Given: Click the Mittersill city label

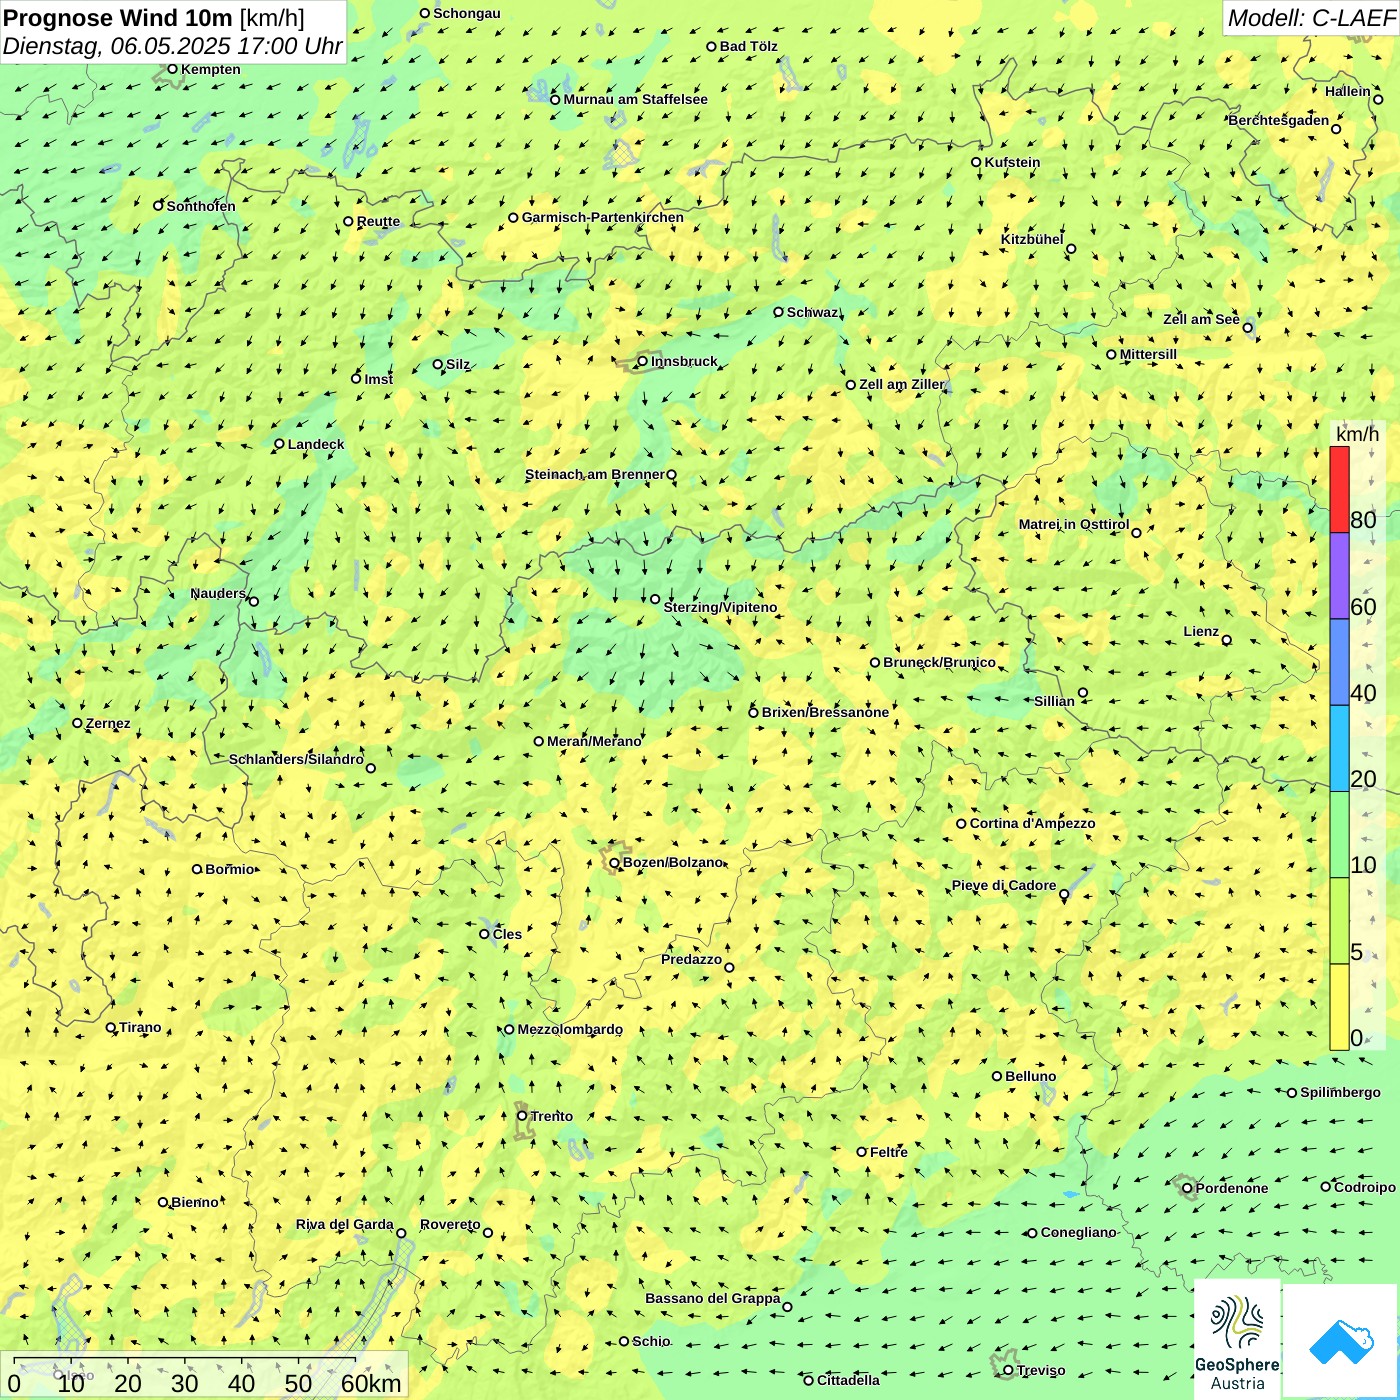Looking at the screenshot, I should pos(1148,354).
